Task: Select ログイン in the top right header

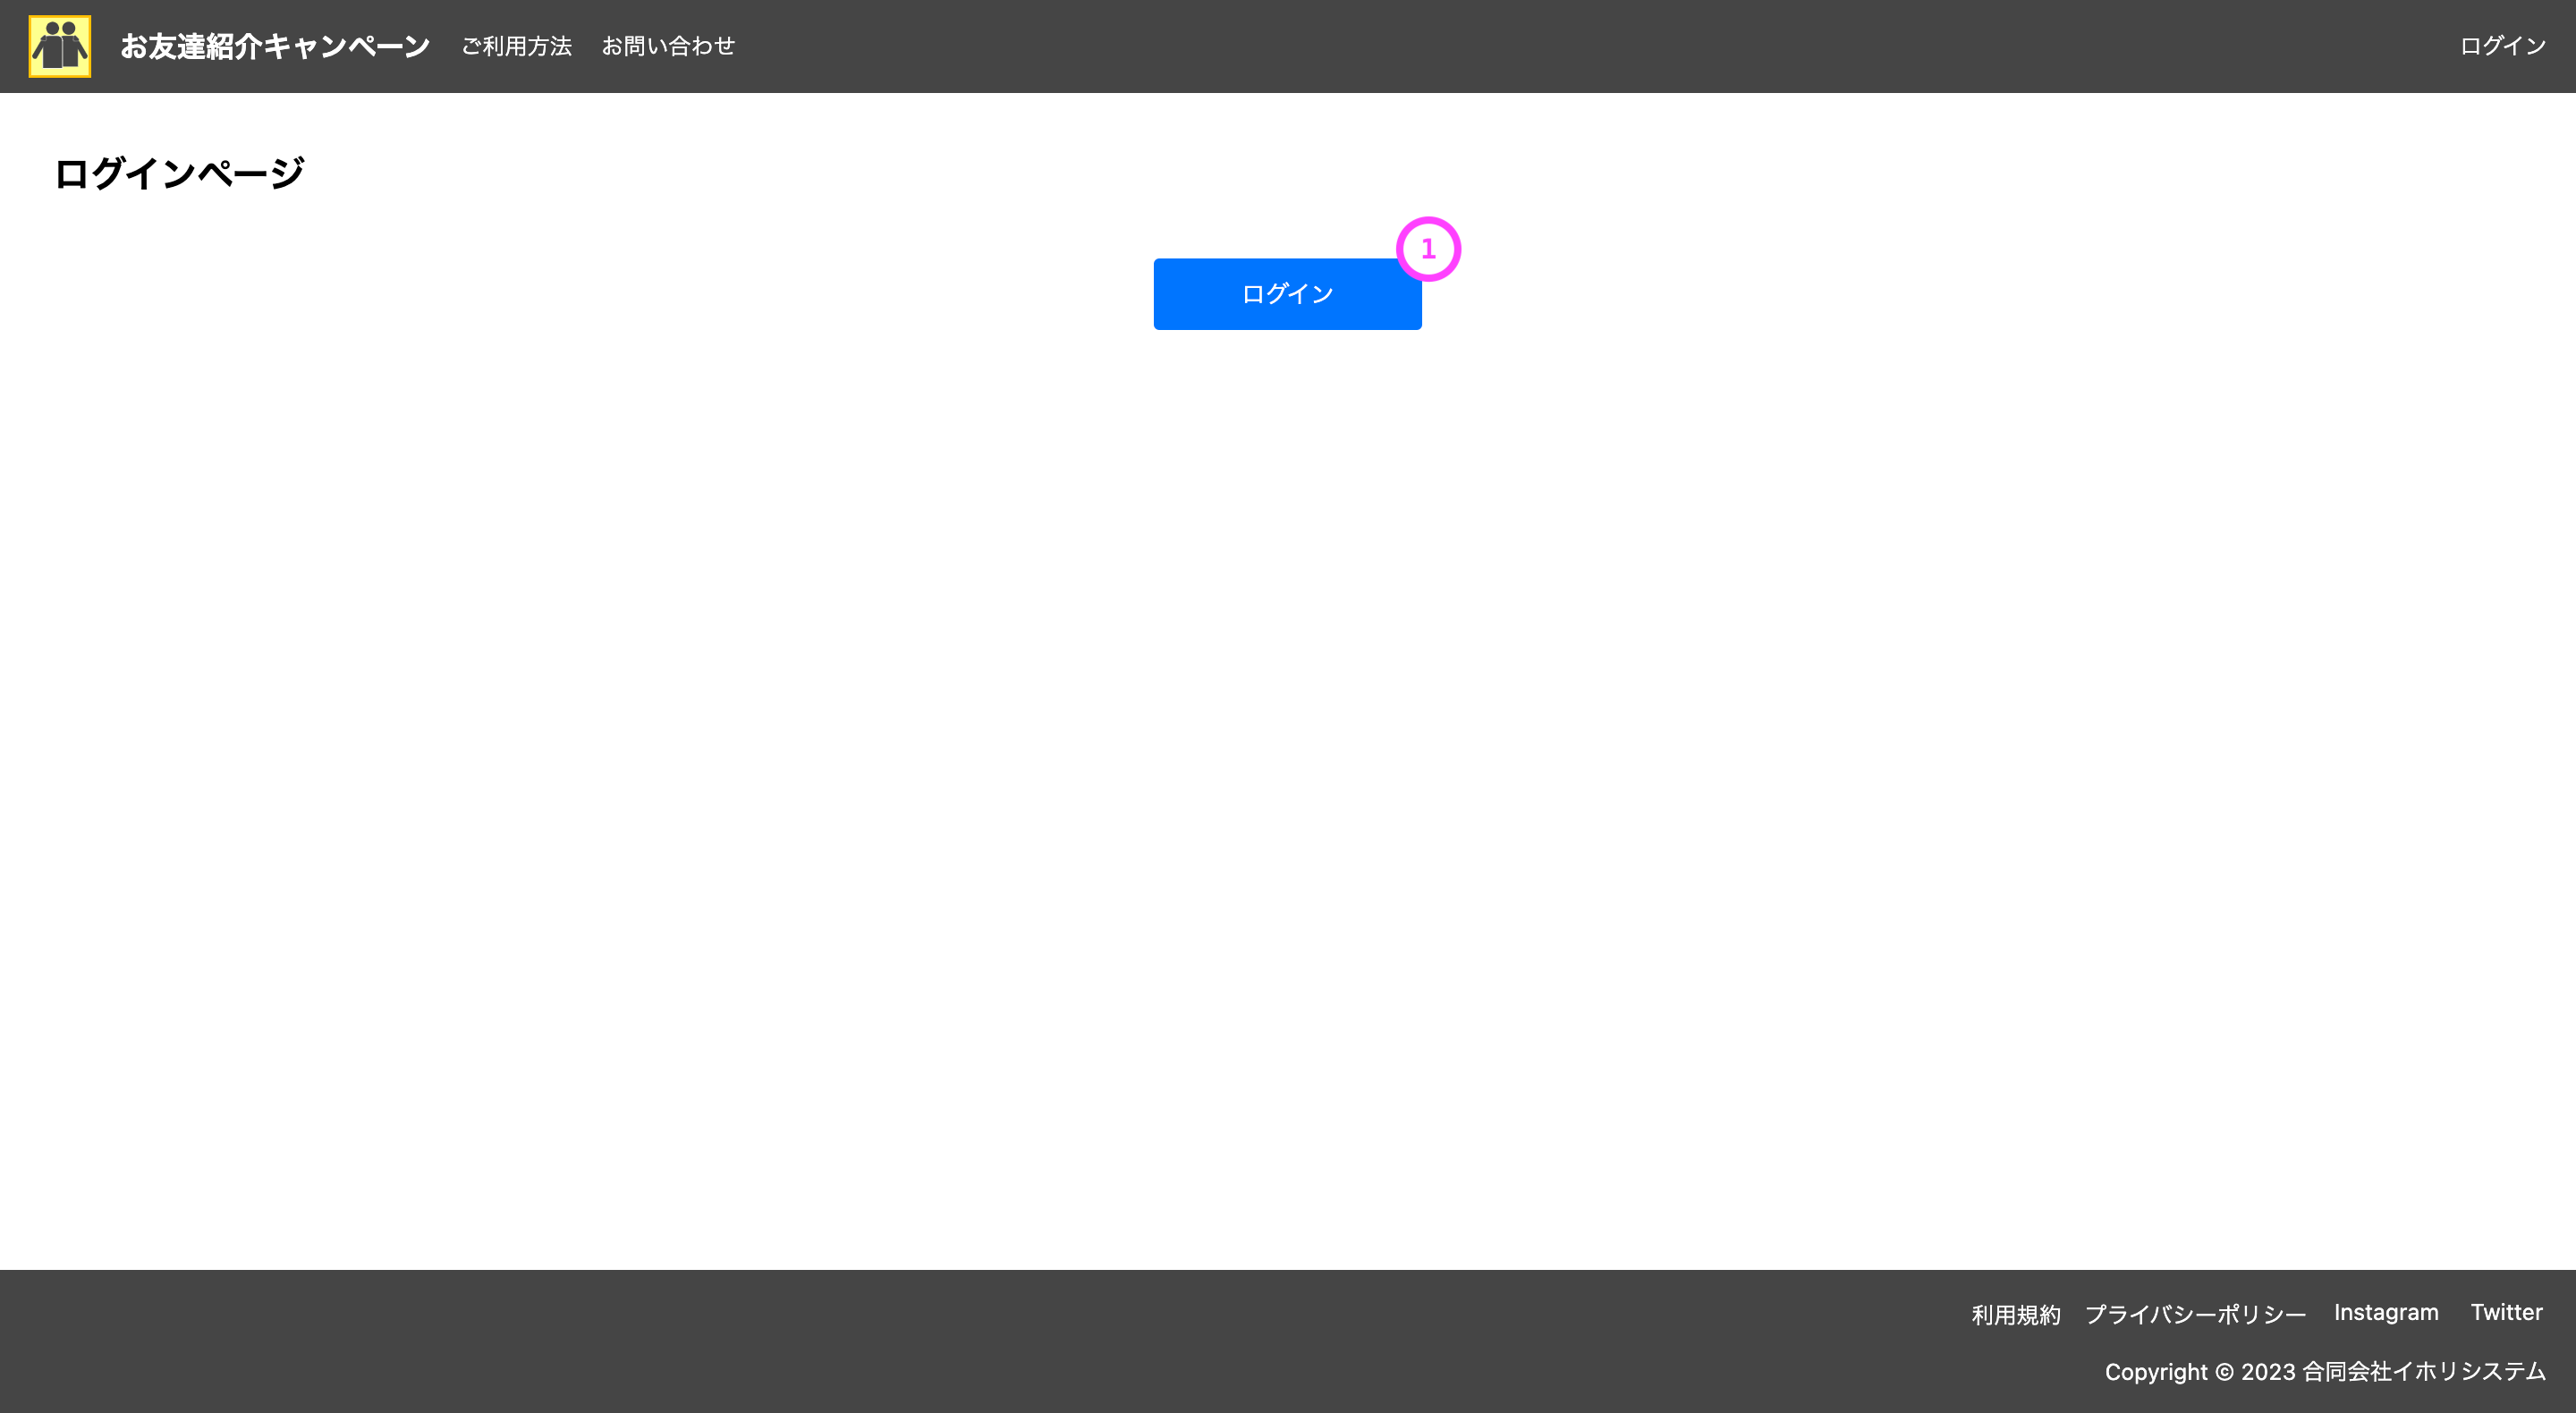Action: pyautogui.click(x=2500, y=45)
